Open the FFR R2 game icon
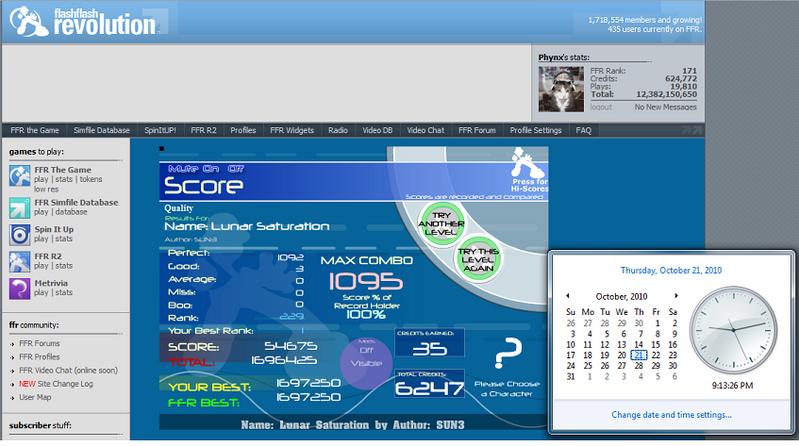Screen dimensions: 799x446 pos(19,261)
